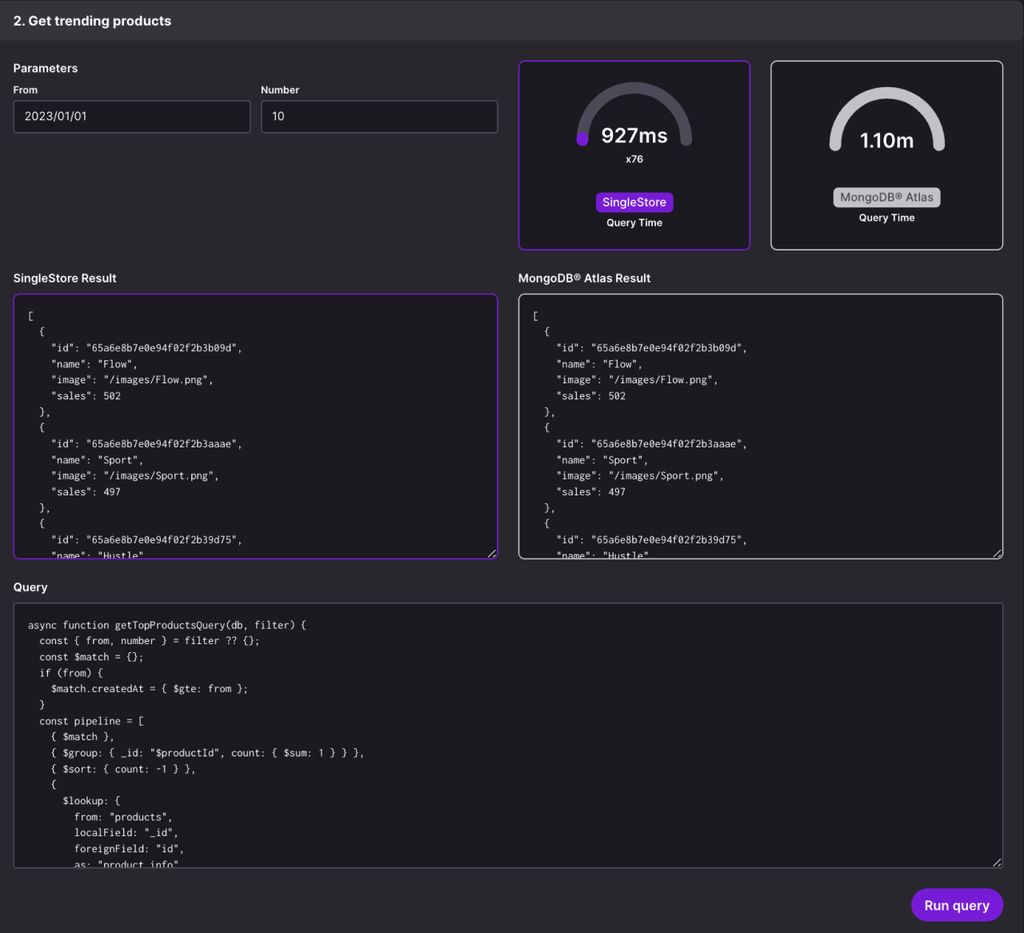Grab SingleStore Result resize handle
The width and height of the screenshot is (1024, 933).
tap(492, 553)
